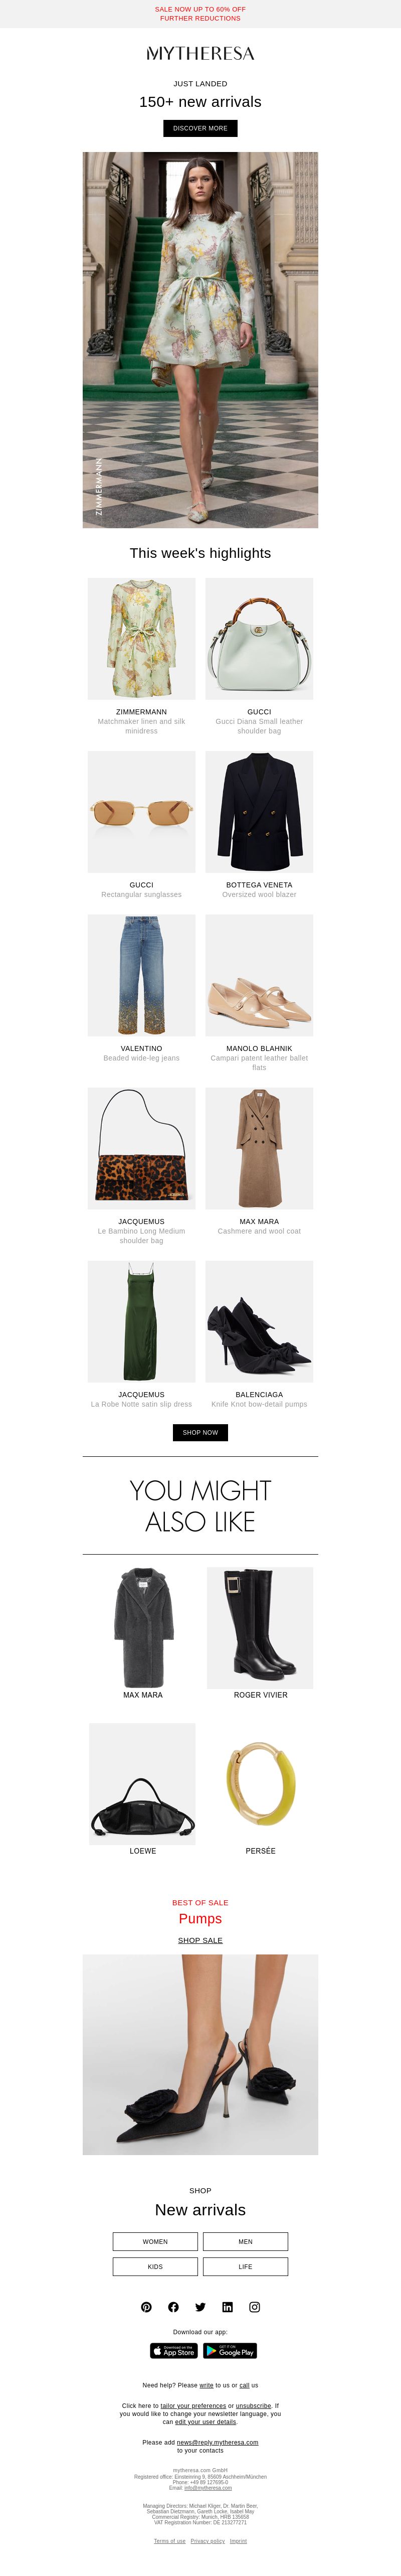Open the Pinterest social icon

146,2307
